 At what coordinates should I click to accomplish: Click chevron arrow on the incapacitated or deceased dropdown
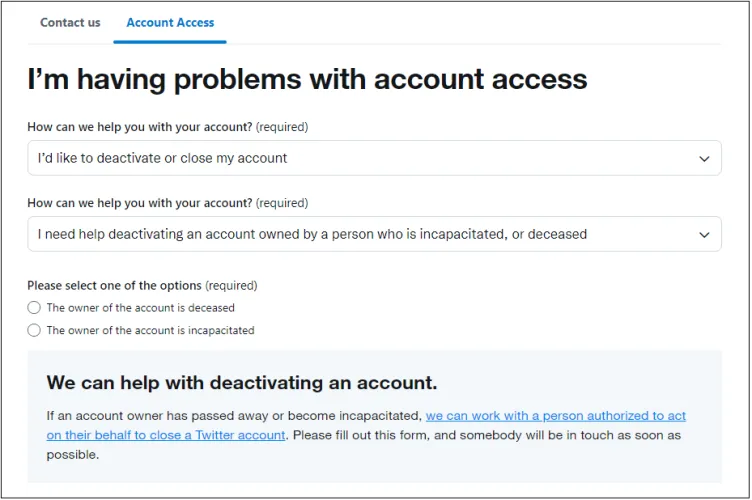pos(704,235)
